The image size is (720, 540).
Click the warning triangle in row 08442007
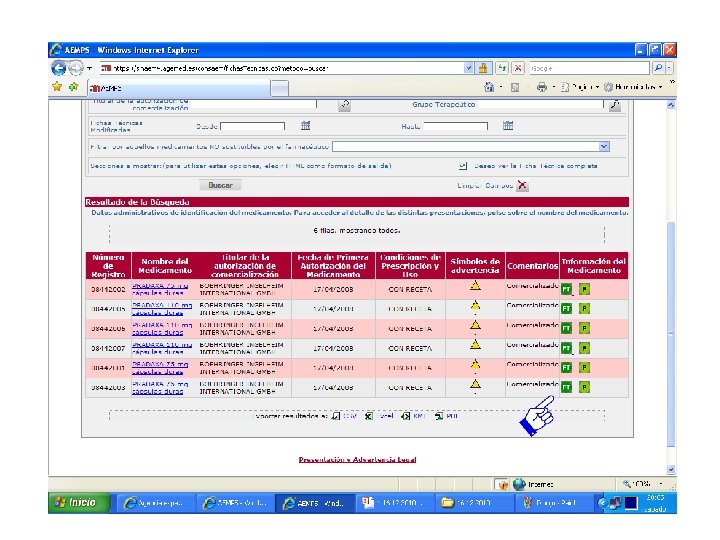(x=475, y=344)
